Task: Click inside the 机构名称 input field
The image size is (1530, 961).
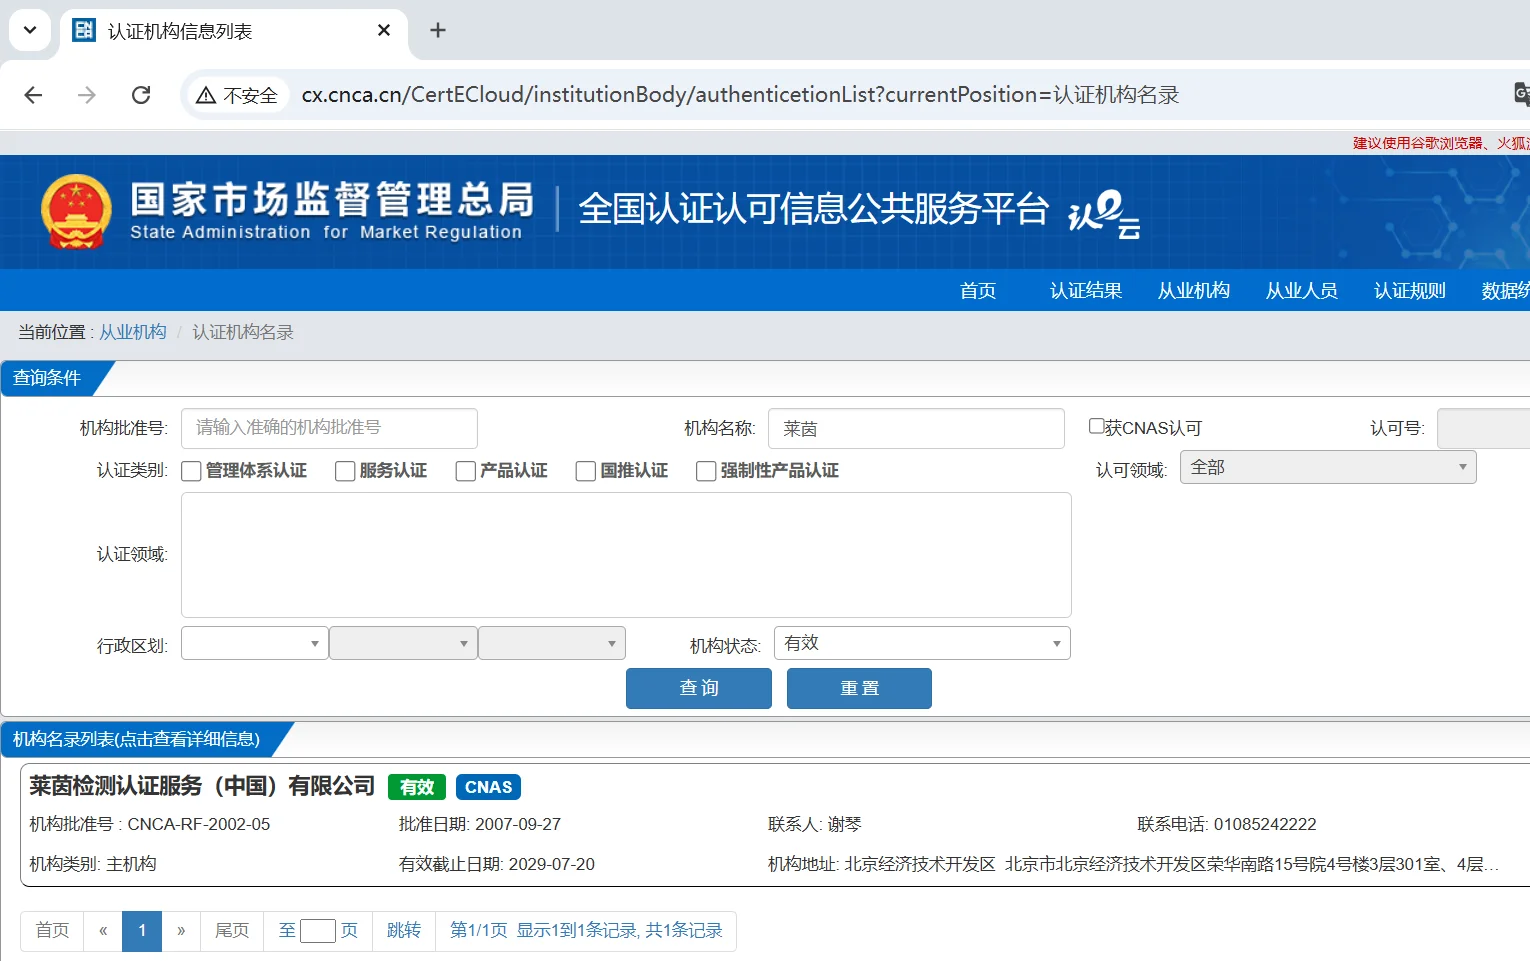Action: point(915,428)
